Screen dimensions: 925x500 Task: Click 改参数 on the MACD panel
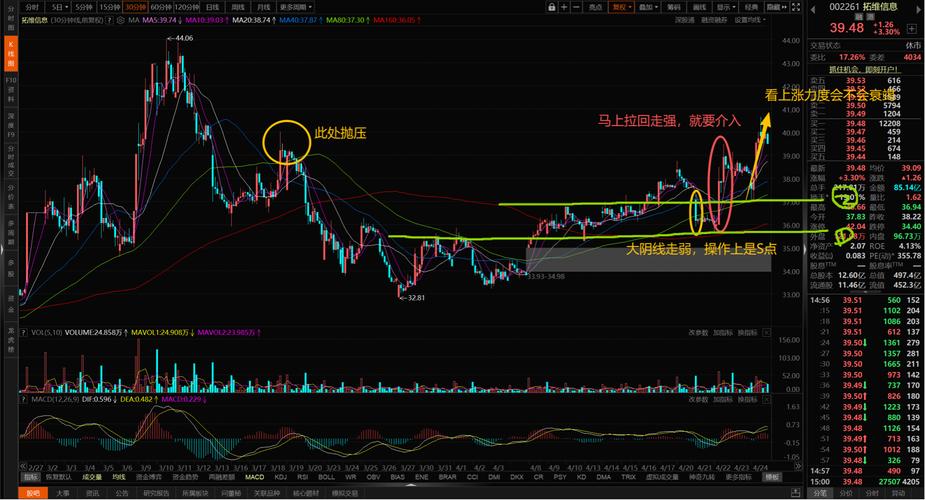click(x=698, y=399)
